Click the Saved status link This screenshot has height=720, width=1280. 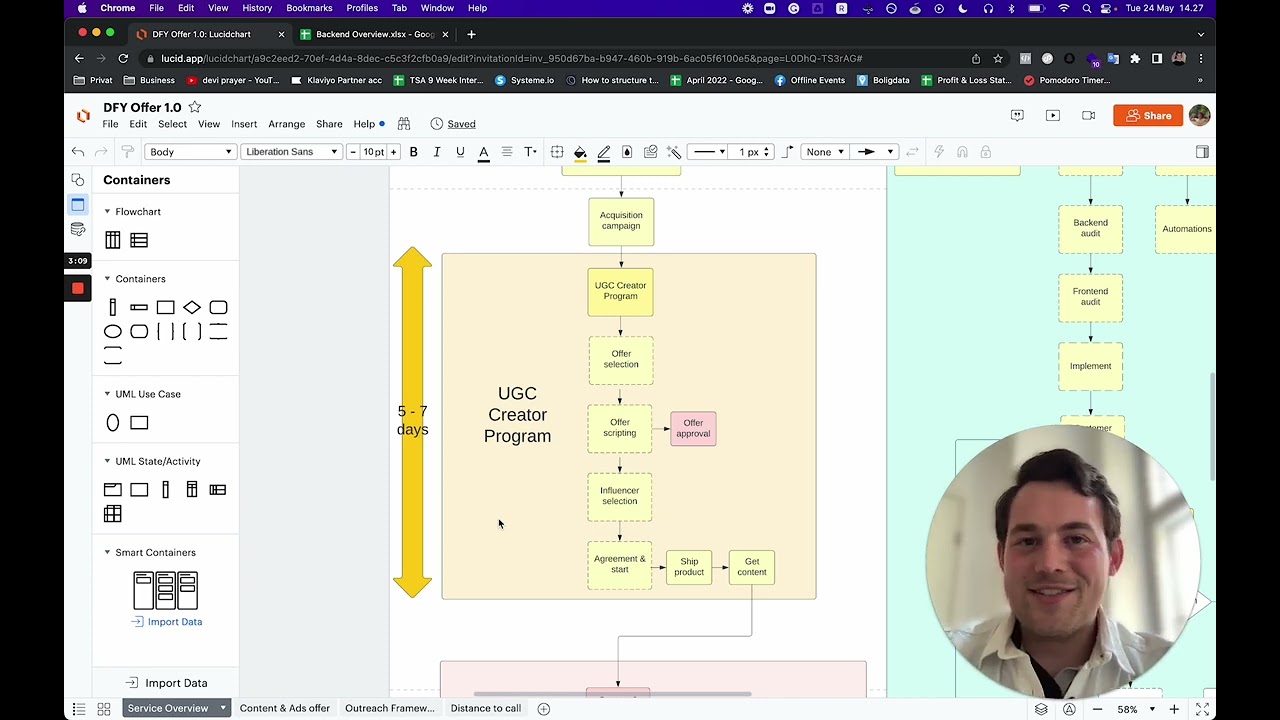461,124
